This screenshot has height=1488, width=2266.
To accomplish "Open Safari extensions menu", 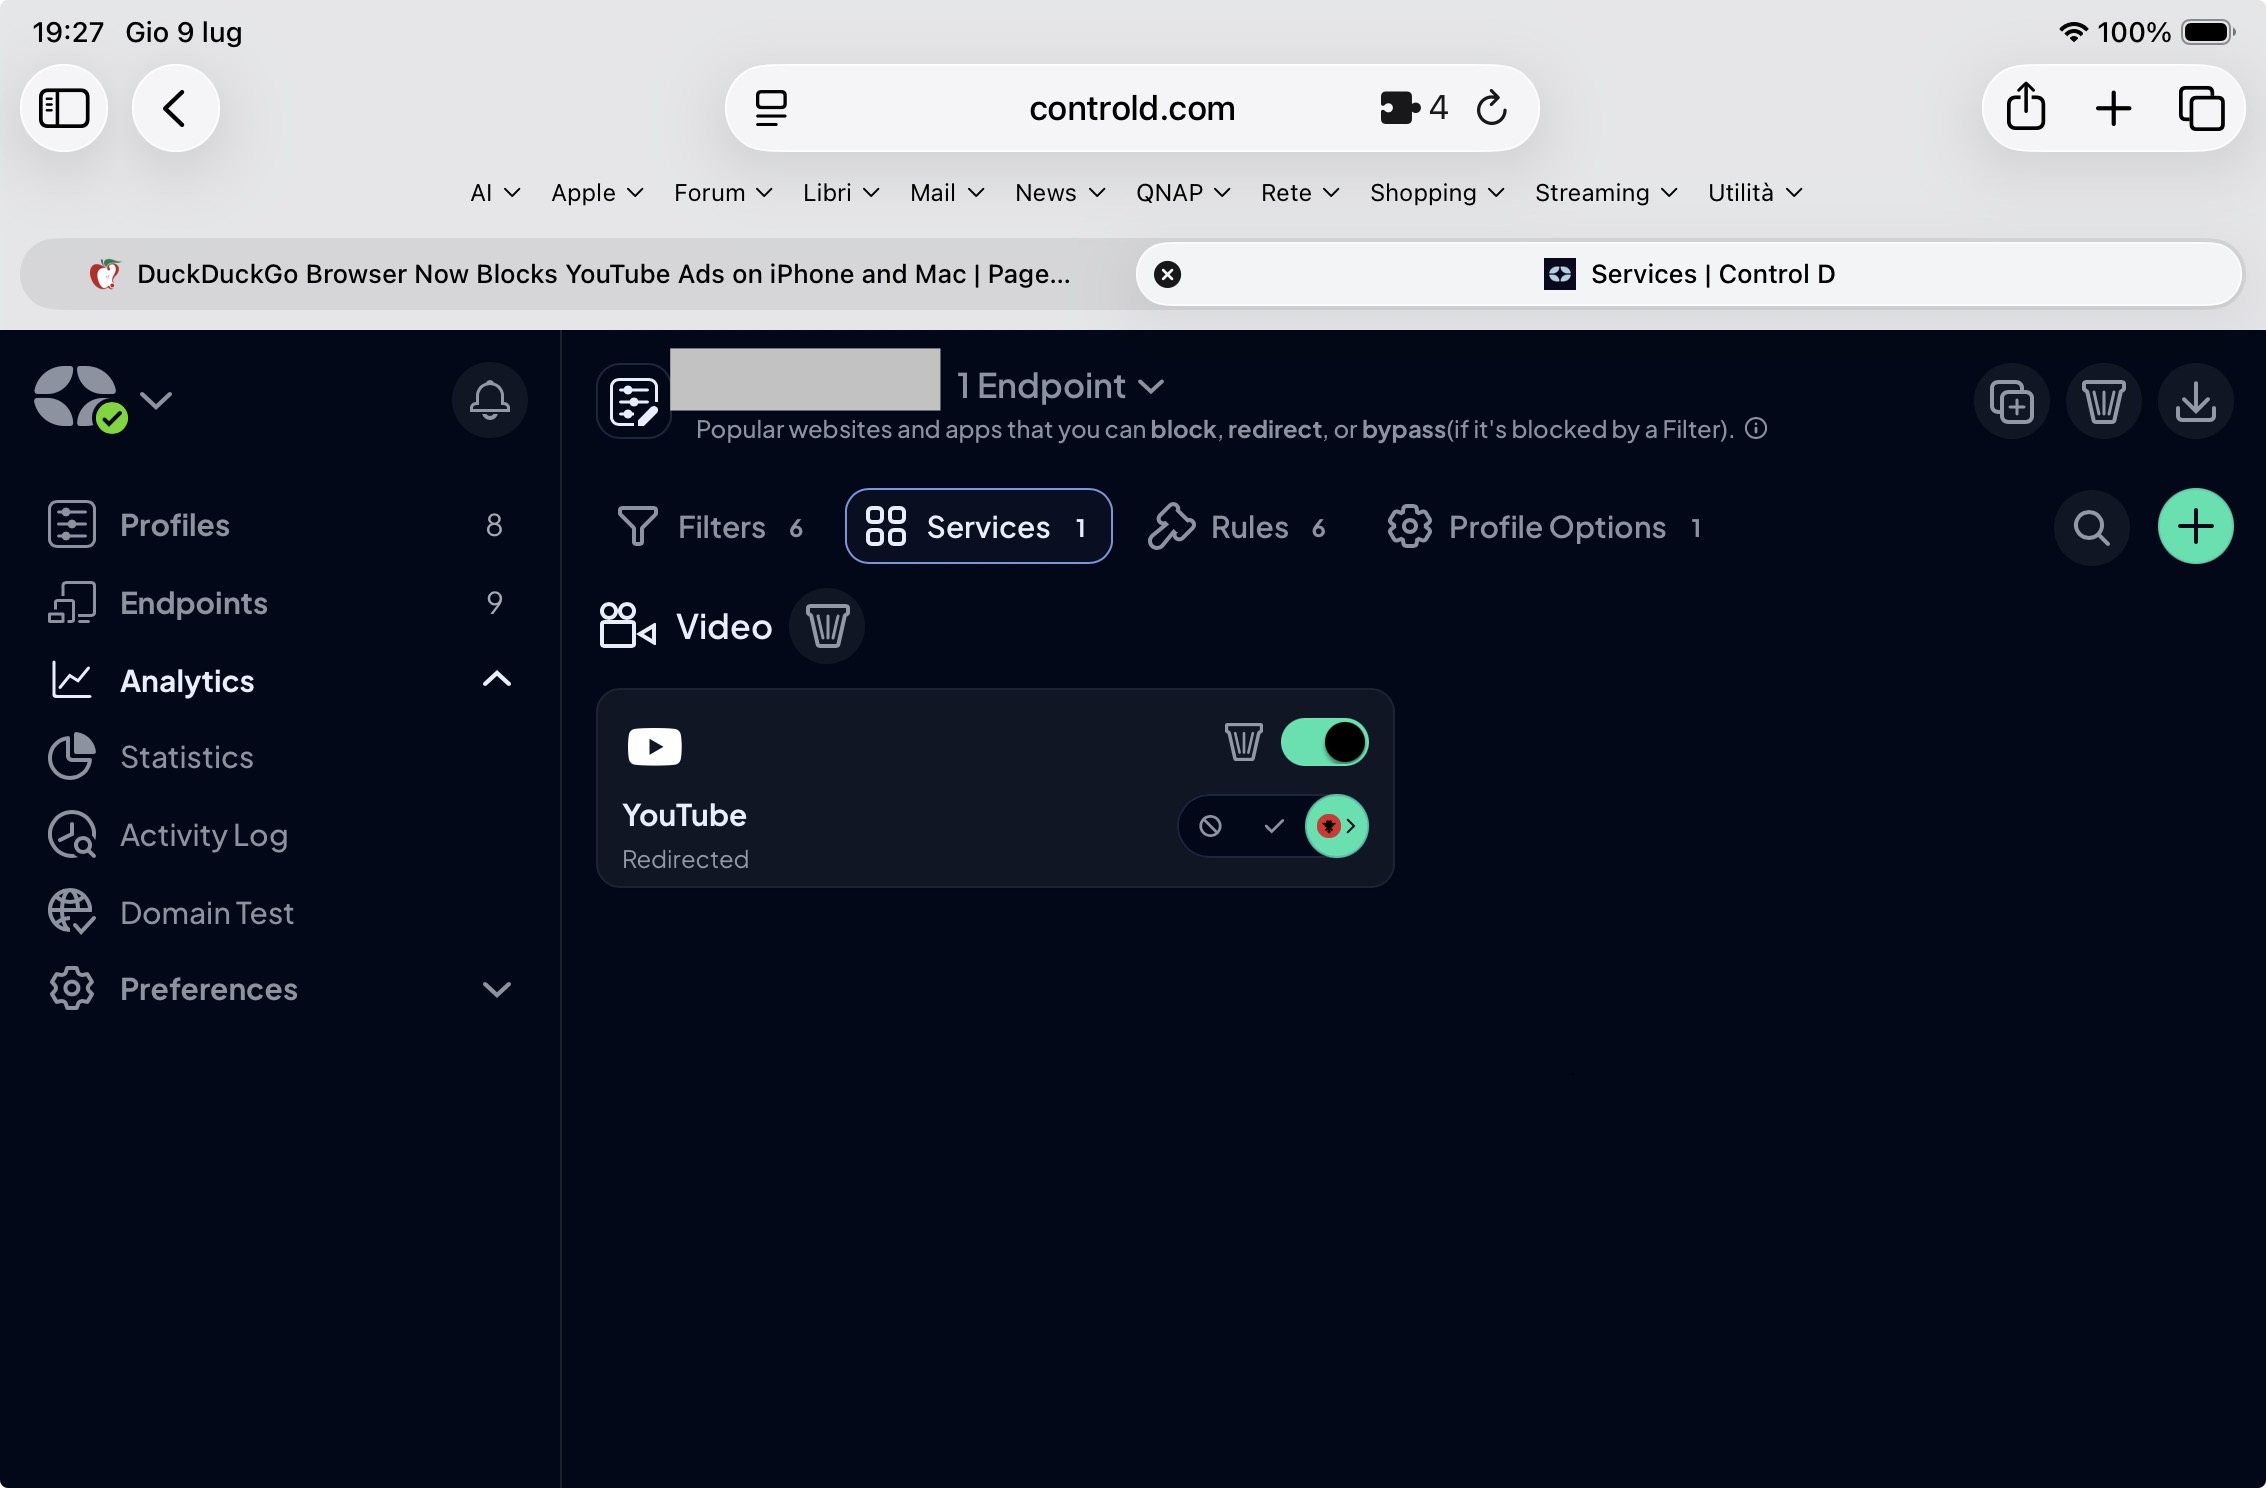I will click(x=1413, y=108).
